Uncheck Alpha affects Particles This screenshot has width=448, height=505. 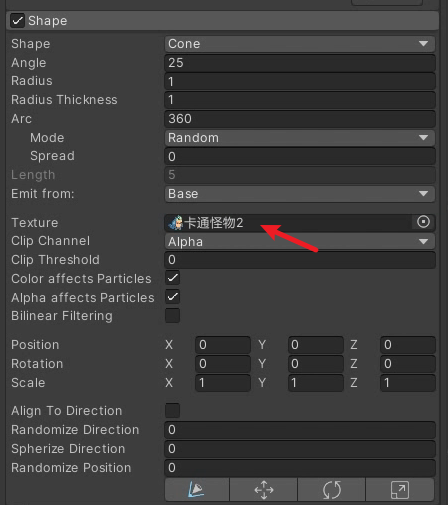[173, 297]
